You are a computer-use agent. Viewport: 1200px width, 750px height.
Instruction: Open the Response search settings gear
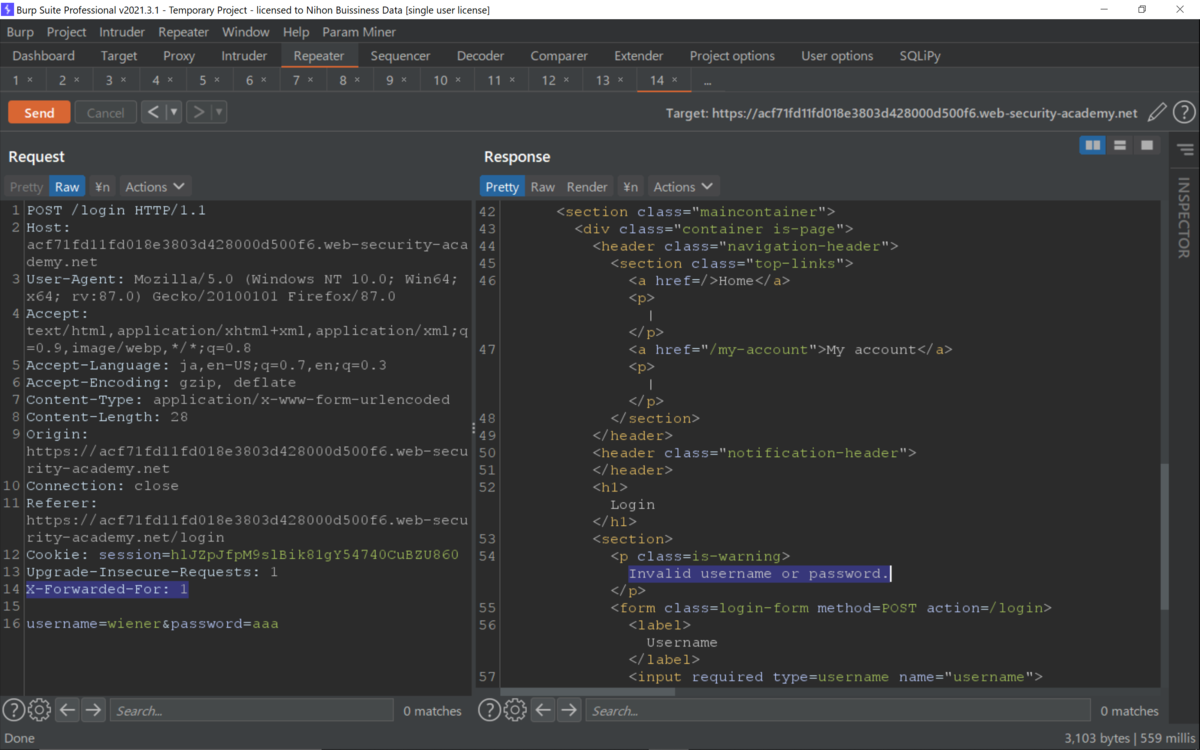515,710
